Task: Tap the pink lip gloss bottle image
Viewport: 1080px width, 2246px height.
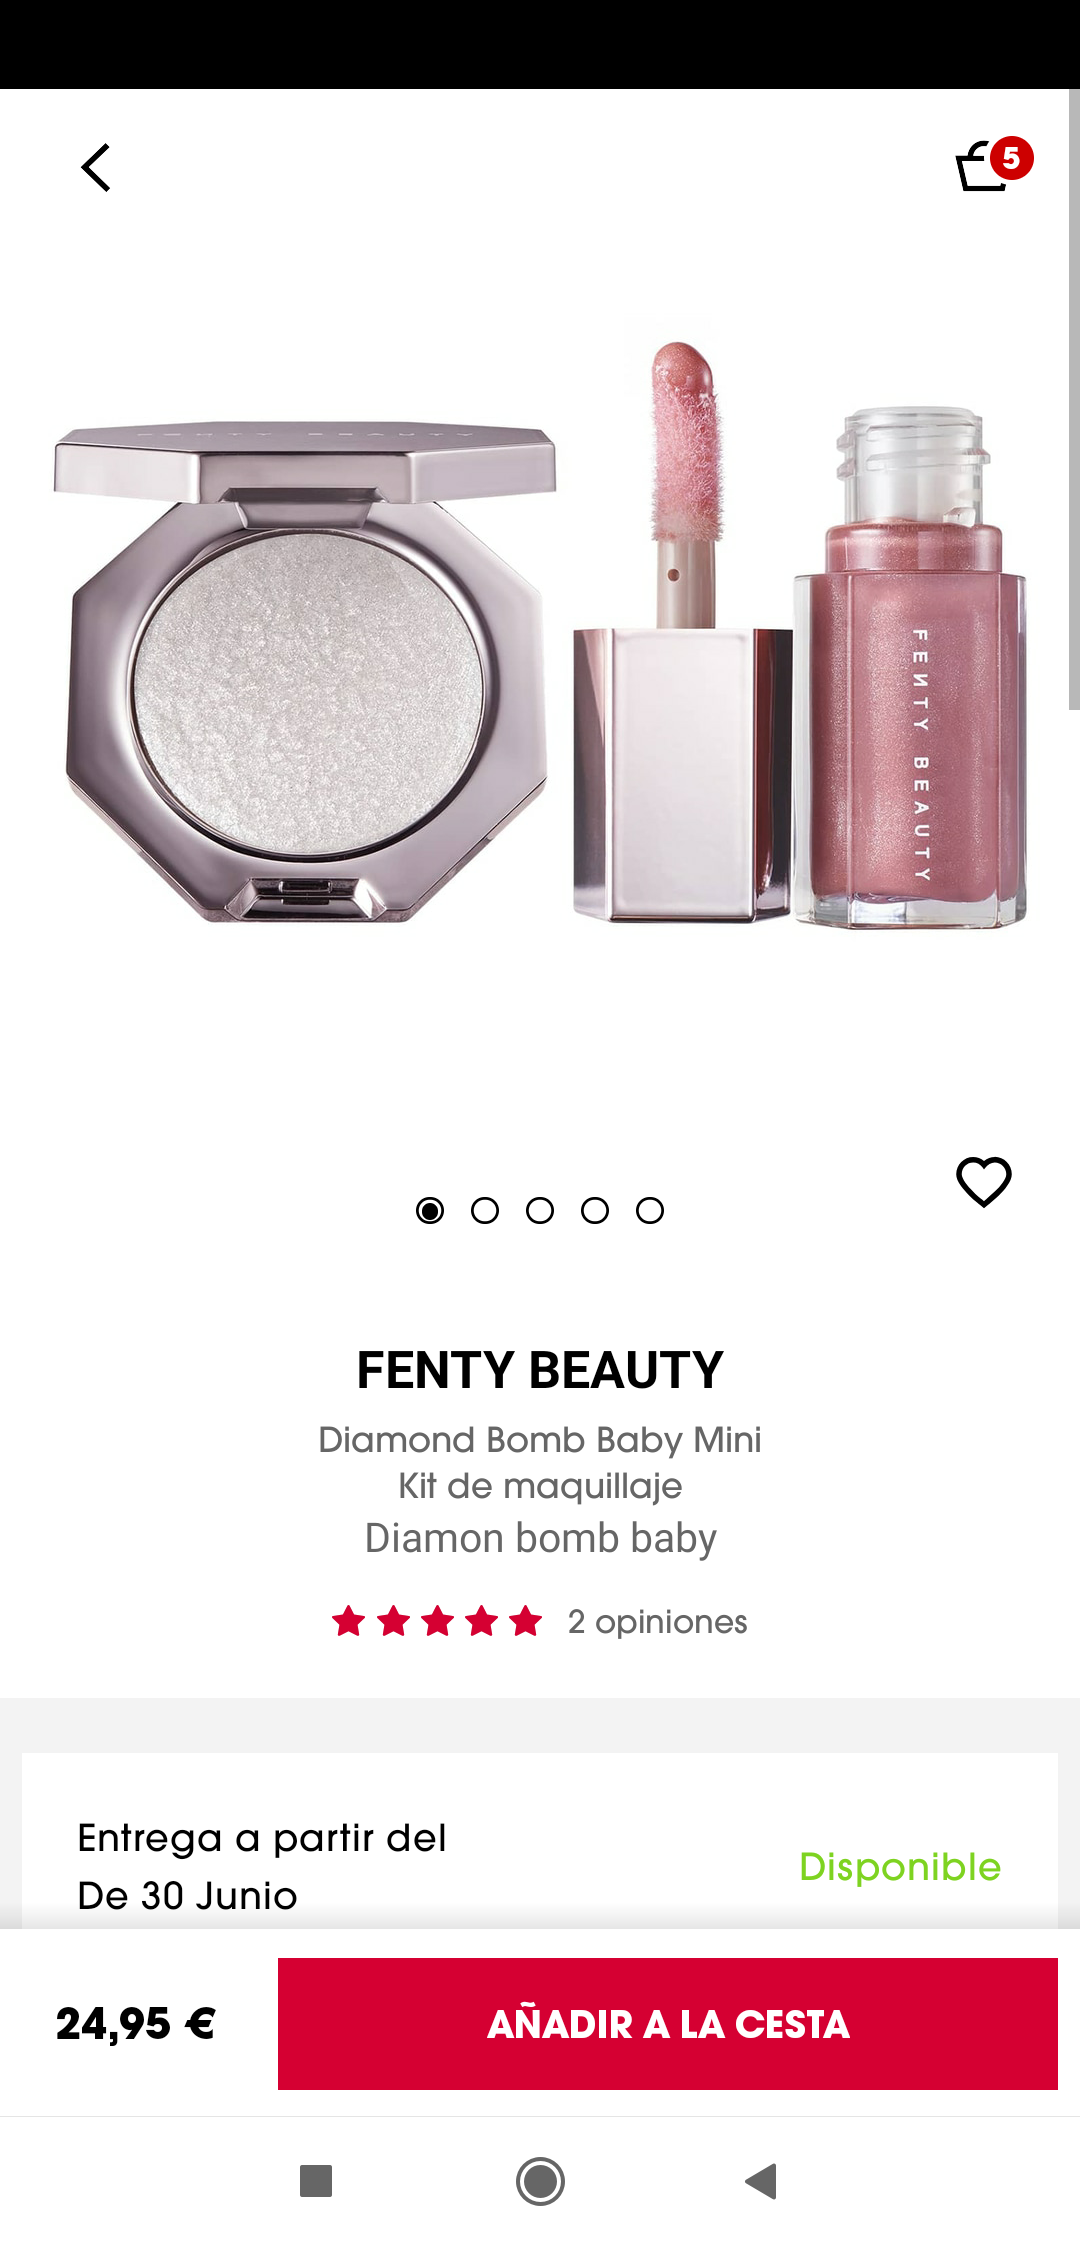Action: tap(908, 668)
